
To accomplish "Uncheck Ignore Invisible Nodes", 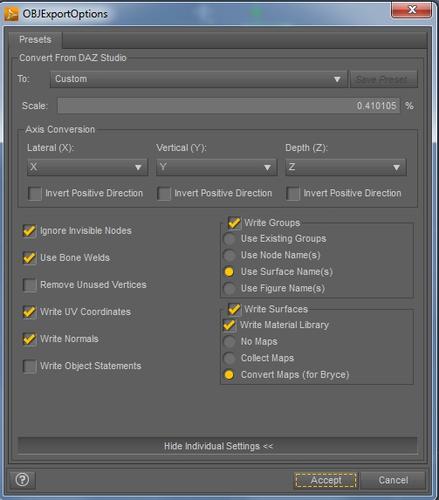I will pos(29,231).
